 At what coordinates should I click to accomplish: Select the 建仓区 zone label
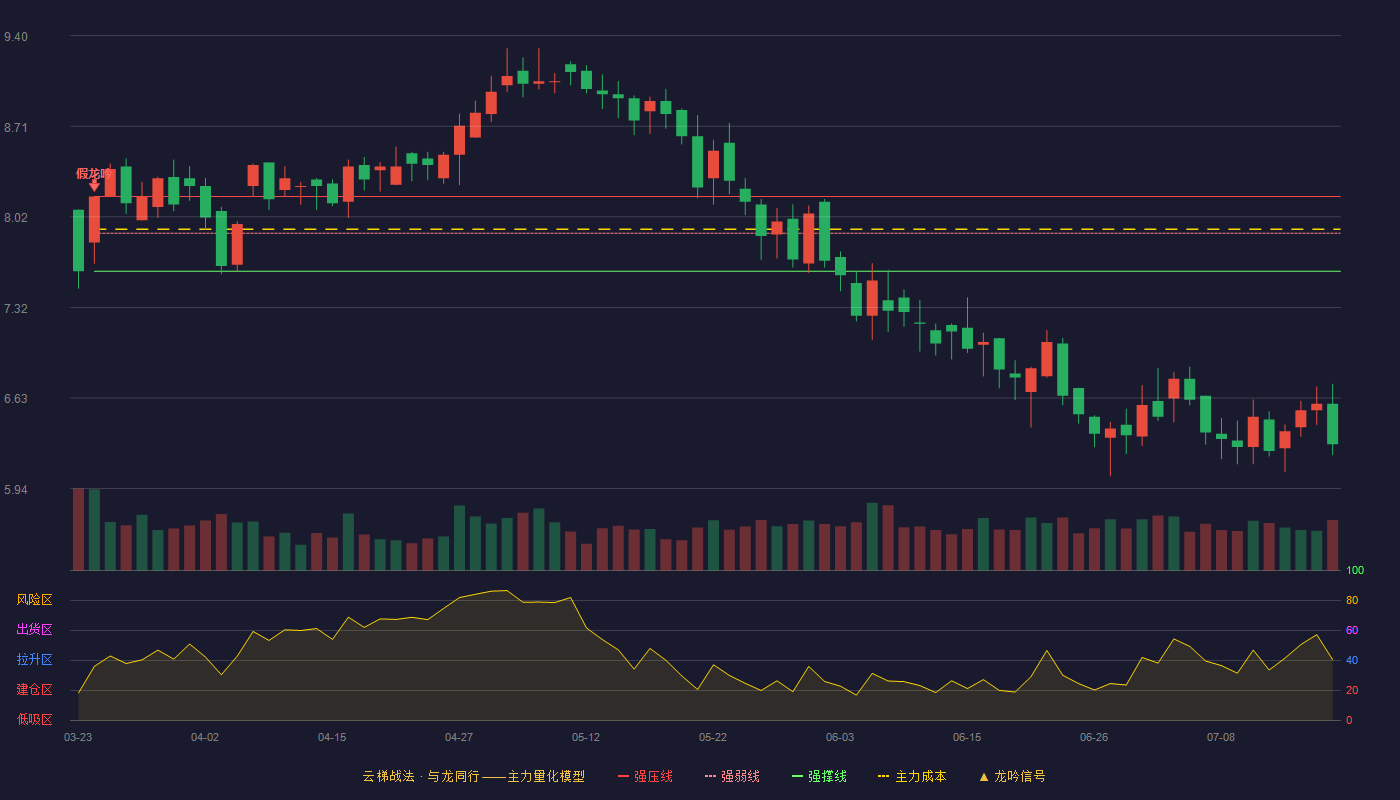(34, 690)
